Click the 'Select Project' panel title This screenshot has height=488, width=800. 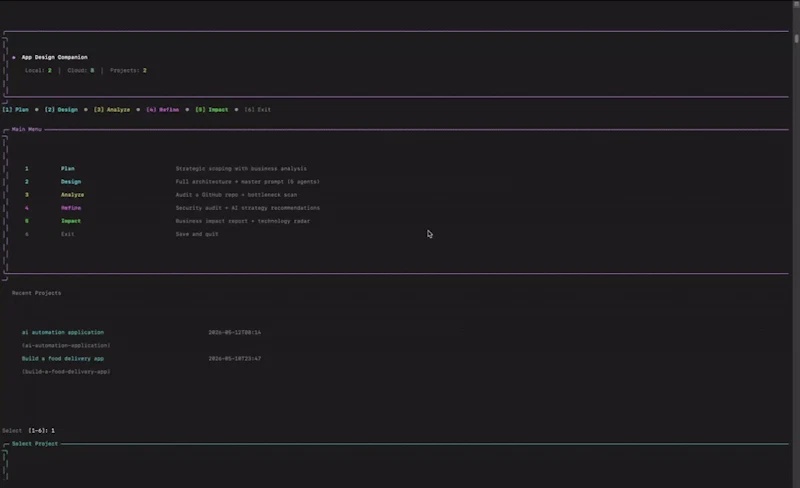(35, 444)
